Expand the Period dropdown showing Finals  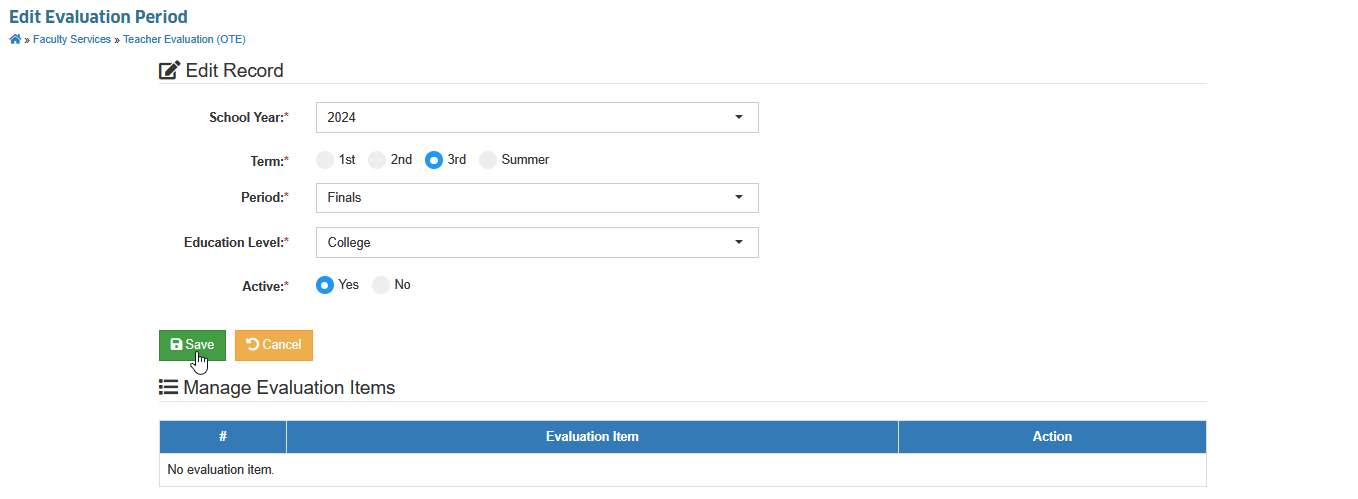coord(537,198)
